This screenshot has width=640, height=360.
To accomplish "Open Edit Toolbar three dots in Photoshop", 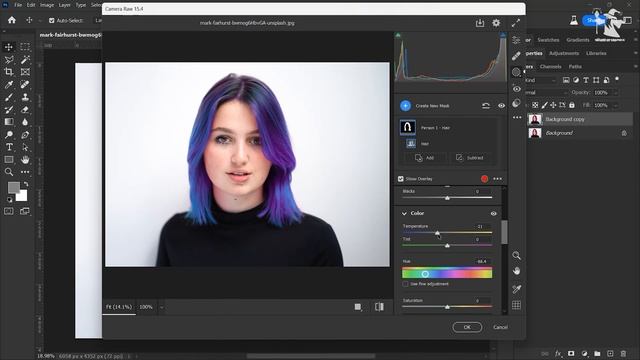I will coord(25,172).
